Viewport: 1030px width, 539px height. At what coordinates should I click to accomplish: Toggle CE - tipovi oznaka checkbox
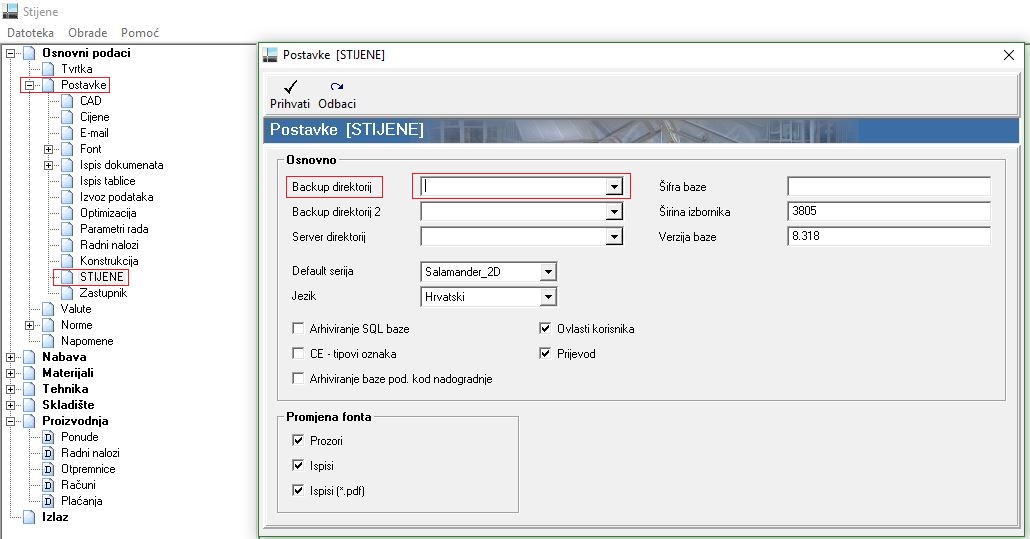(x=298, y=353)
